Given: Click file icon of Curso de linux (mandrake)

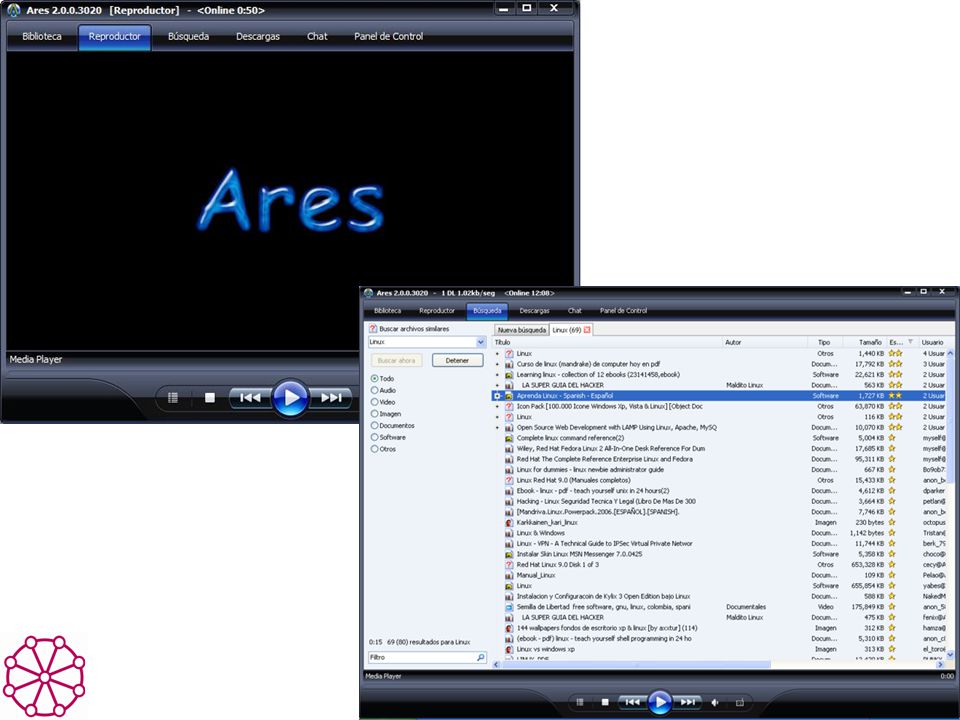Looking at the screenshot, I should [509, 364].
